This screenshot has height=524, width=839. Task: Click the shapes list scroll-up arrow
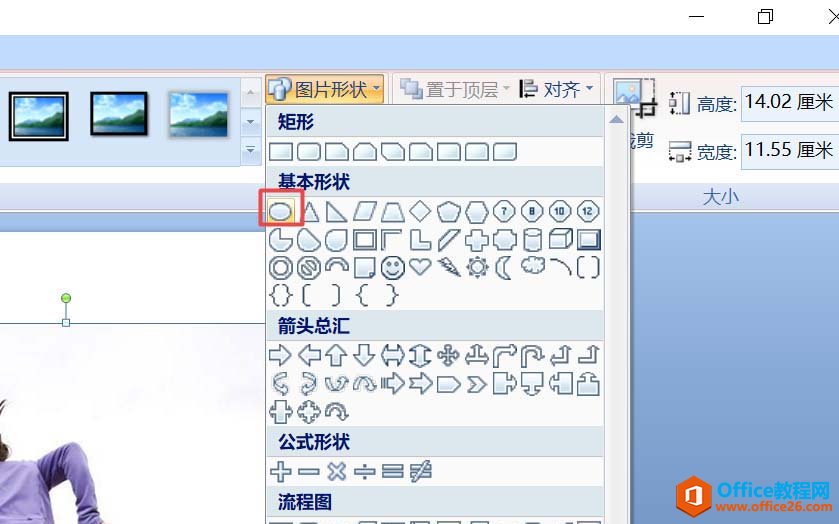[616, 119]
